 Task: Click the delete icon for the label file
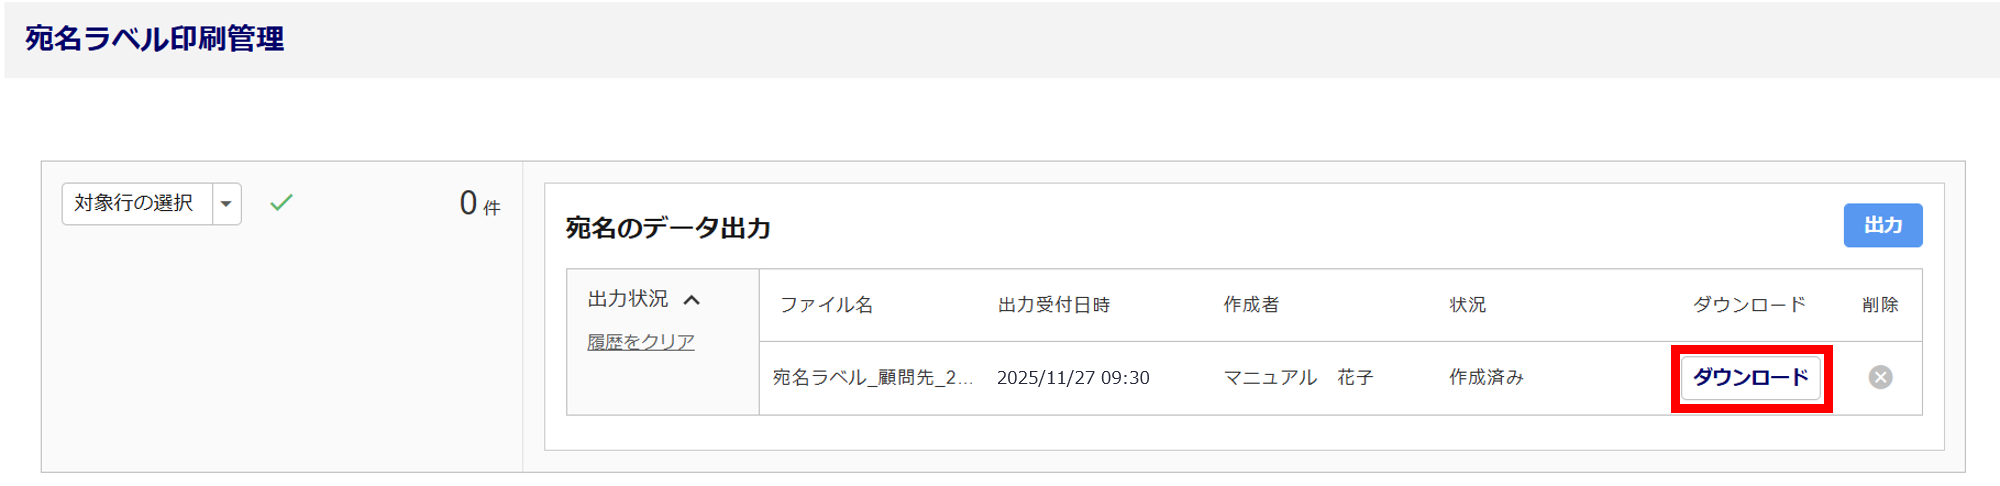click(1880, 377)
